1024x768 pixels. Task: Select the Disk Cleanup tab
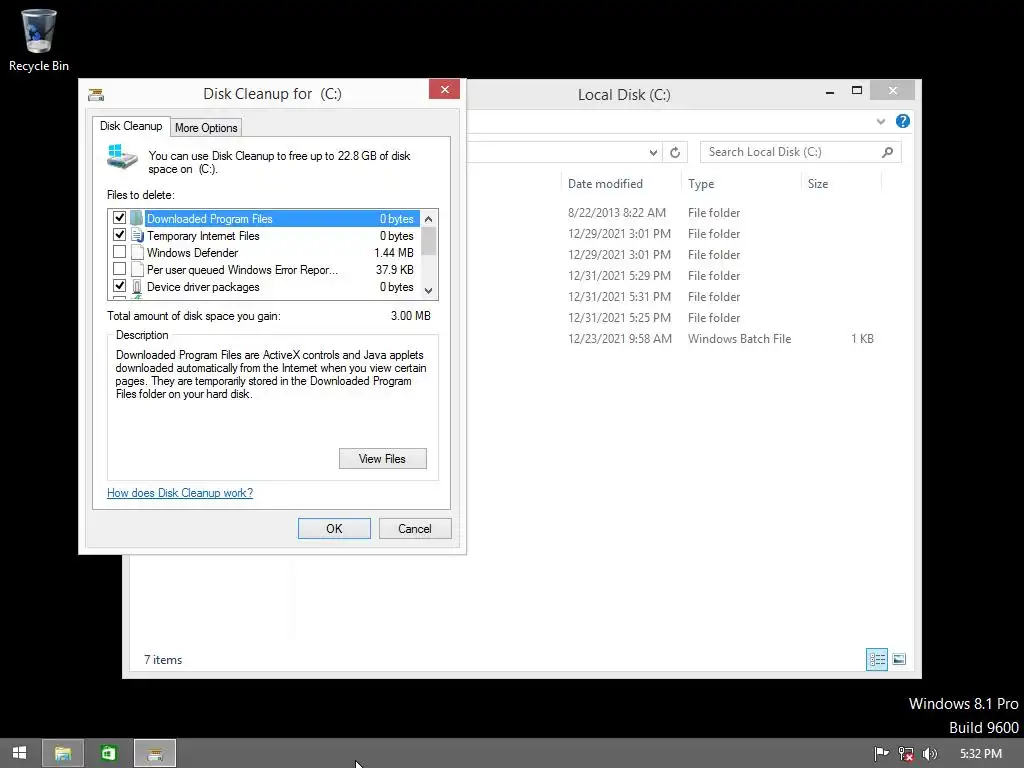click(x=131, y=126)
